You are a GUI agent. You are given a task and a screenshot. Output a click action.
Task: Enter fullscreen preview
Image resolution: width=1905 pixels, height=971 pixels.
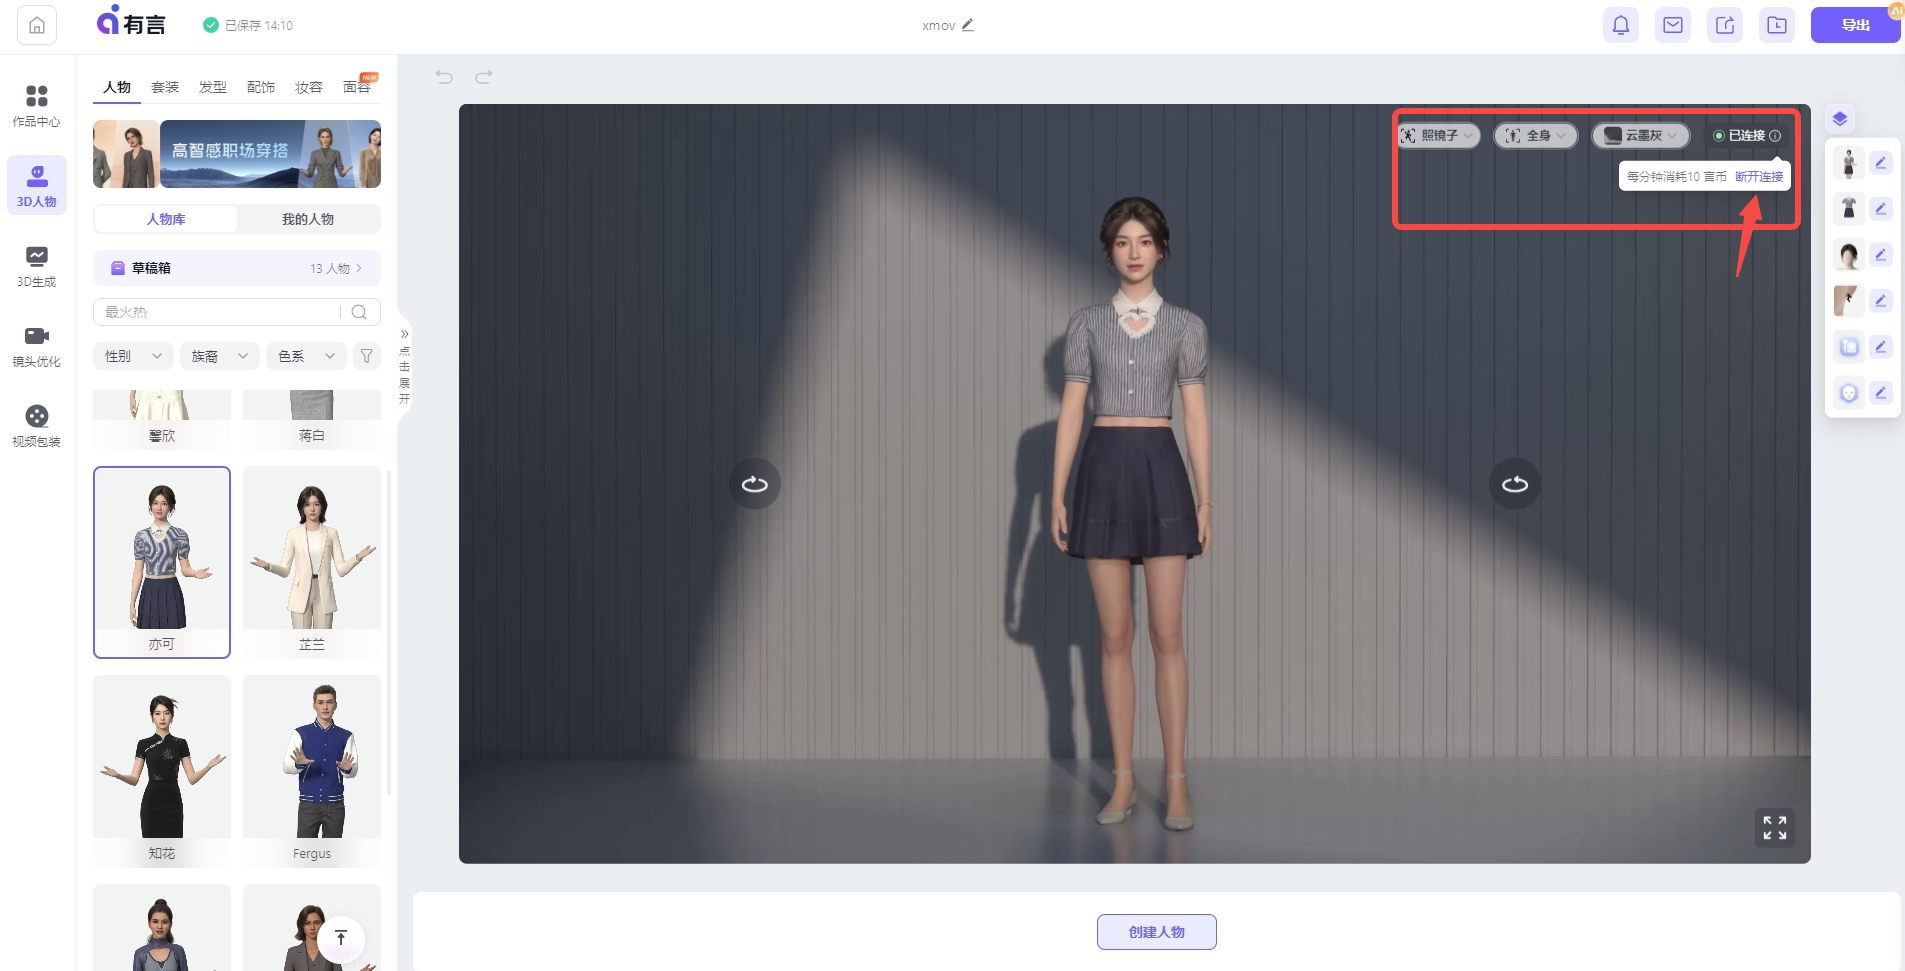(1775, 828)
